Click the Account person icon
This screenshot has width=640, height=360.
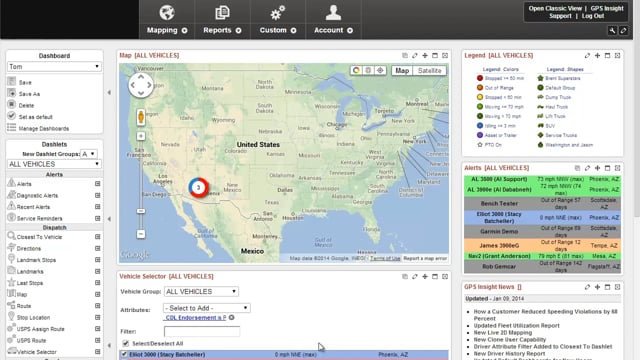point(333,13)
